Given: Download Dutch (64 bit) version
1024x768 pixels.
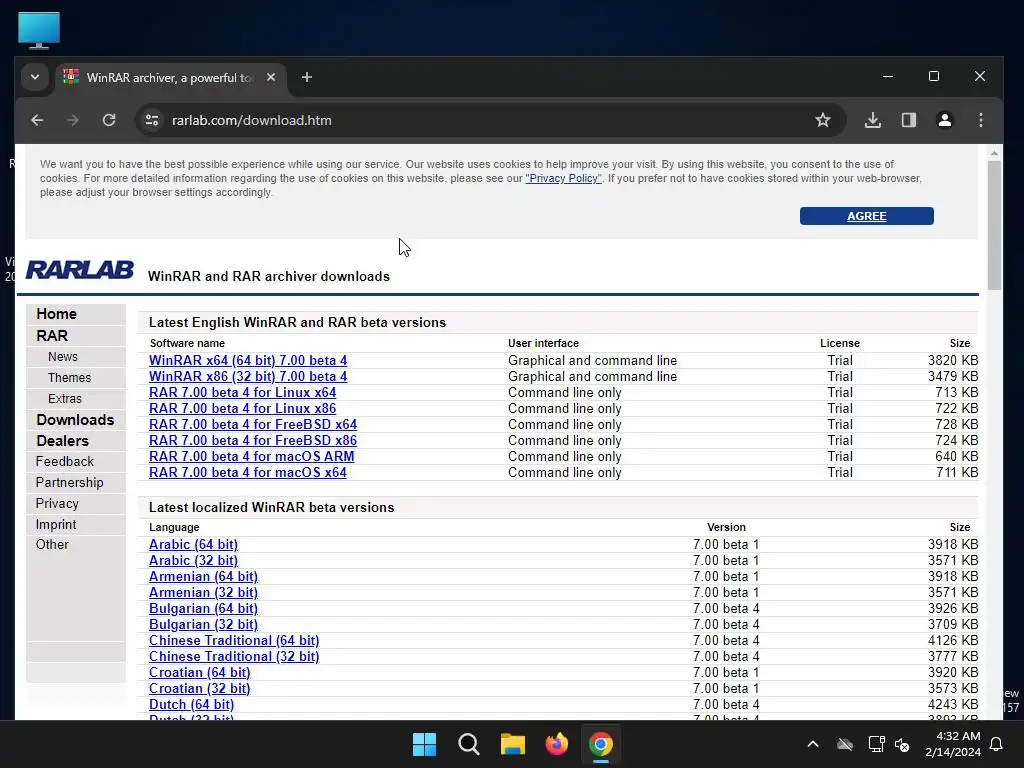Looking at the screenshot, I should tap(191, 705).
